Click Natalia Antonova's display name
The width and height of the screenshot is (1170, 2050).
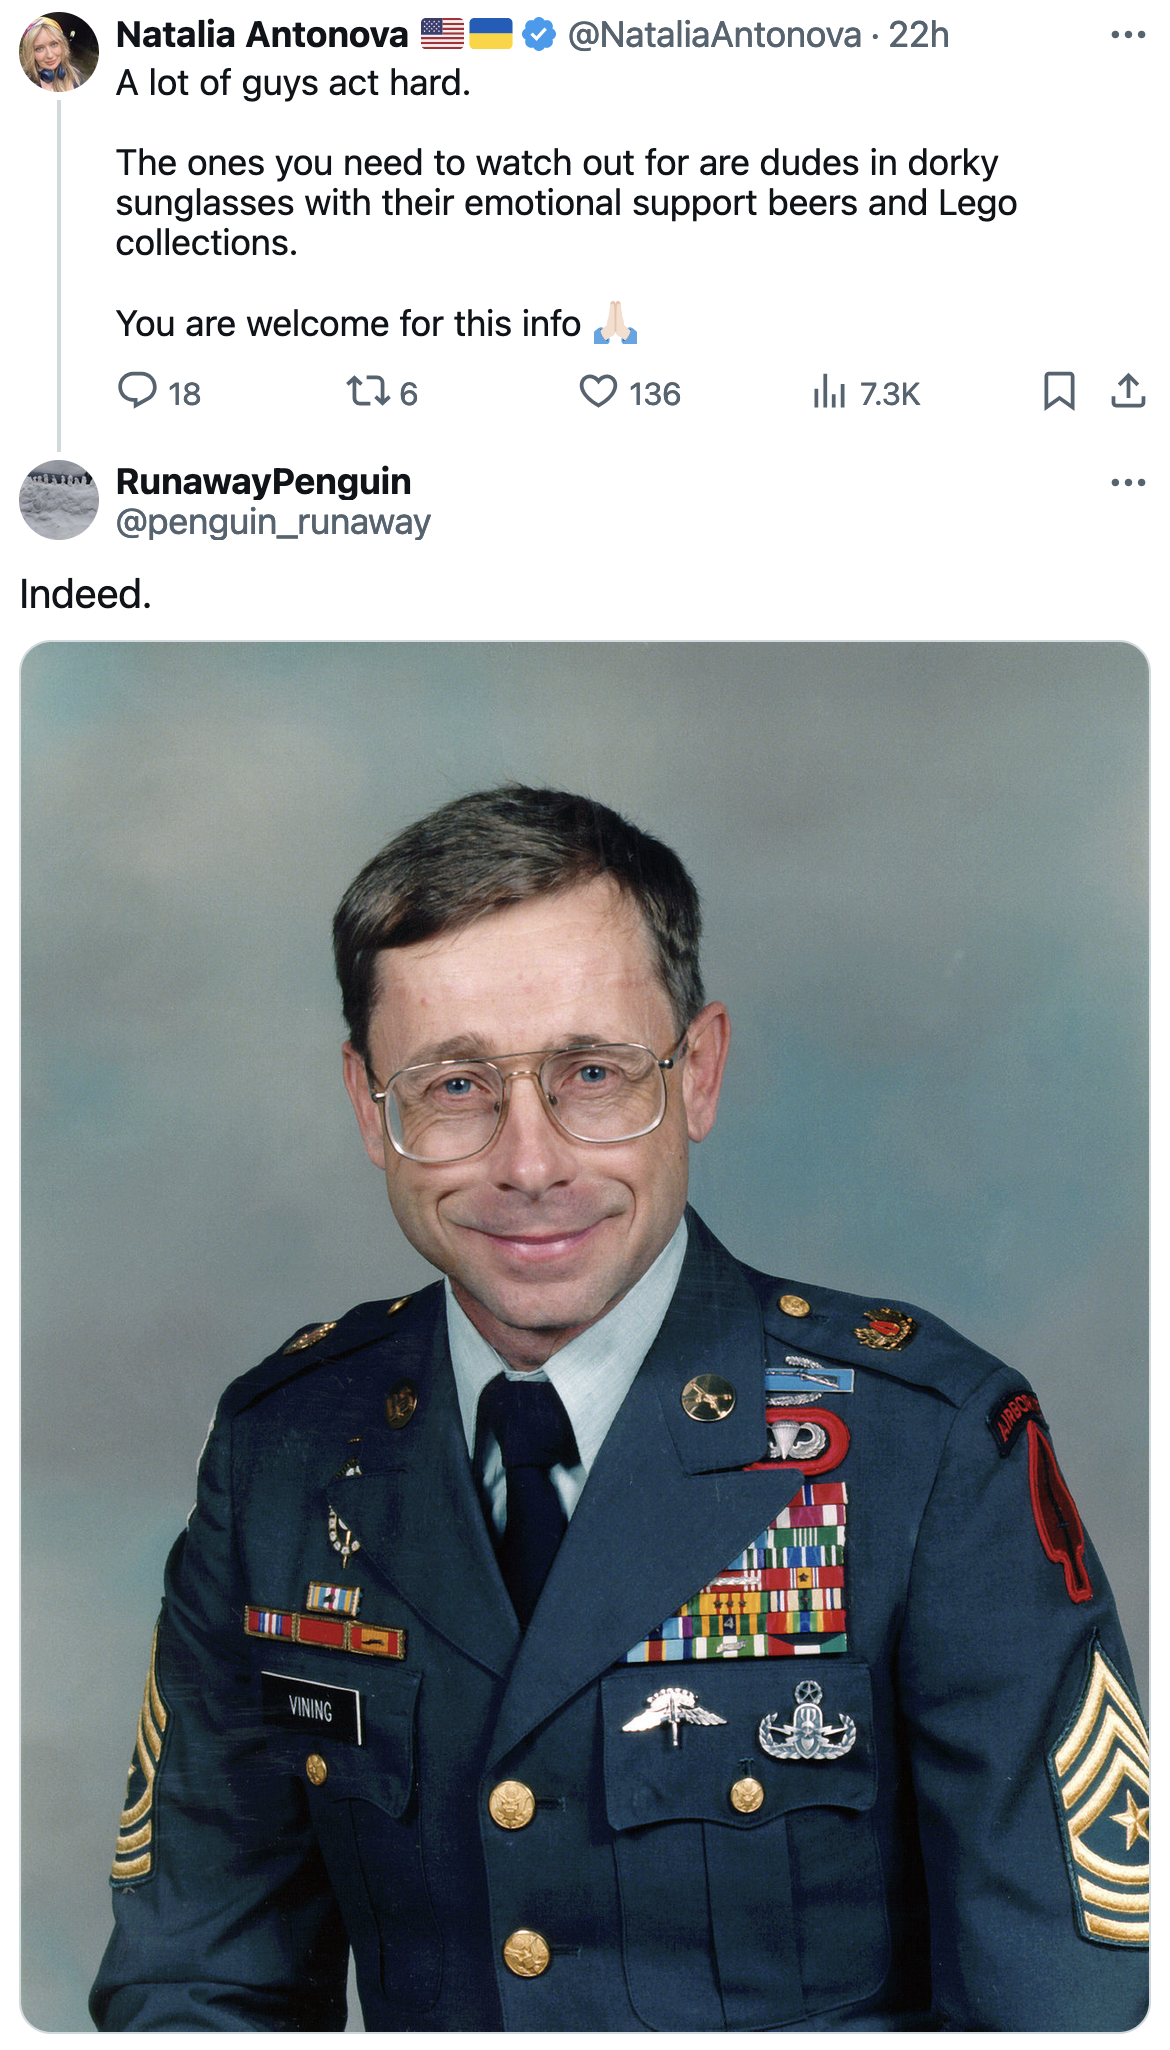pyautogui.click(x=262, y=35)
